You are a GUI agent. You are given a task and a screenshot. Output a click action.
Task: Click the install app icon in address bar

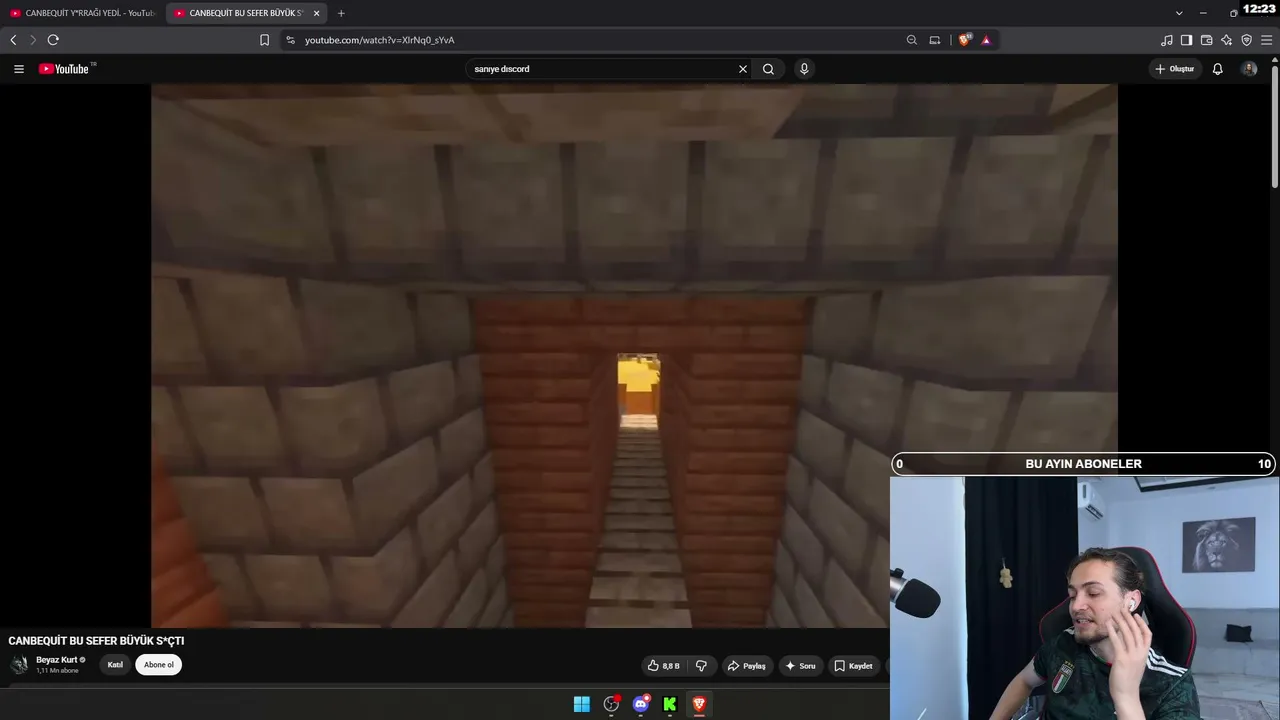[934, 40]
